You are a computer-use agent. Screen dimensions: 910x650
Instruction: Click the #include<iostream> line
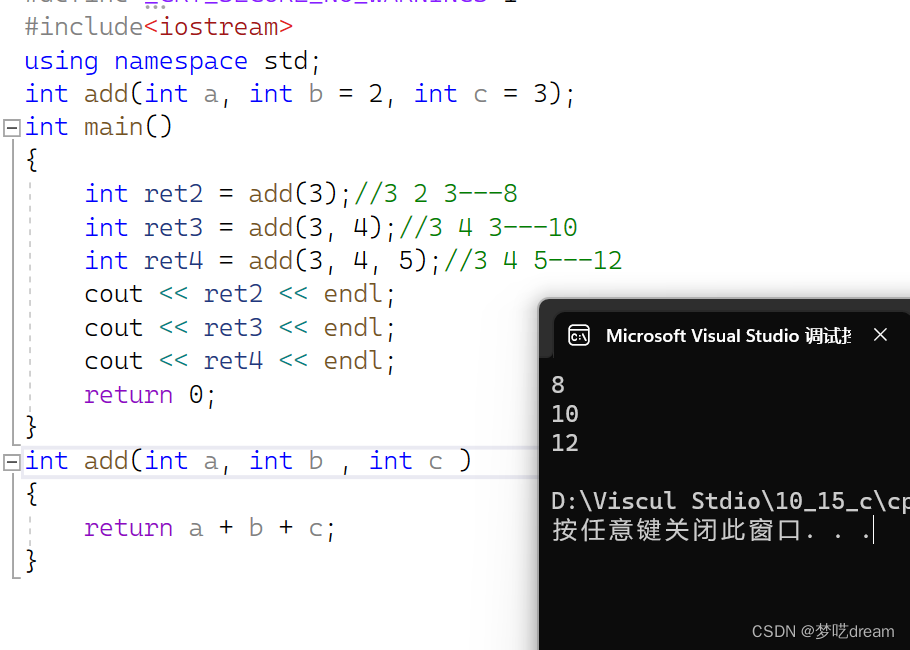158,27
